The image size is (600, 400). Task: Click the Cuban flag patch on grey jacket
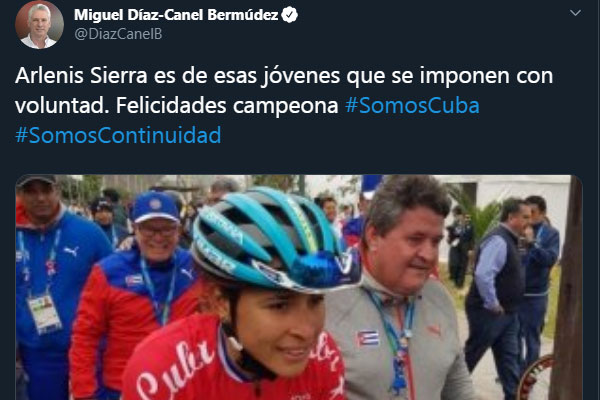click(367, 338)
